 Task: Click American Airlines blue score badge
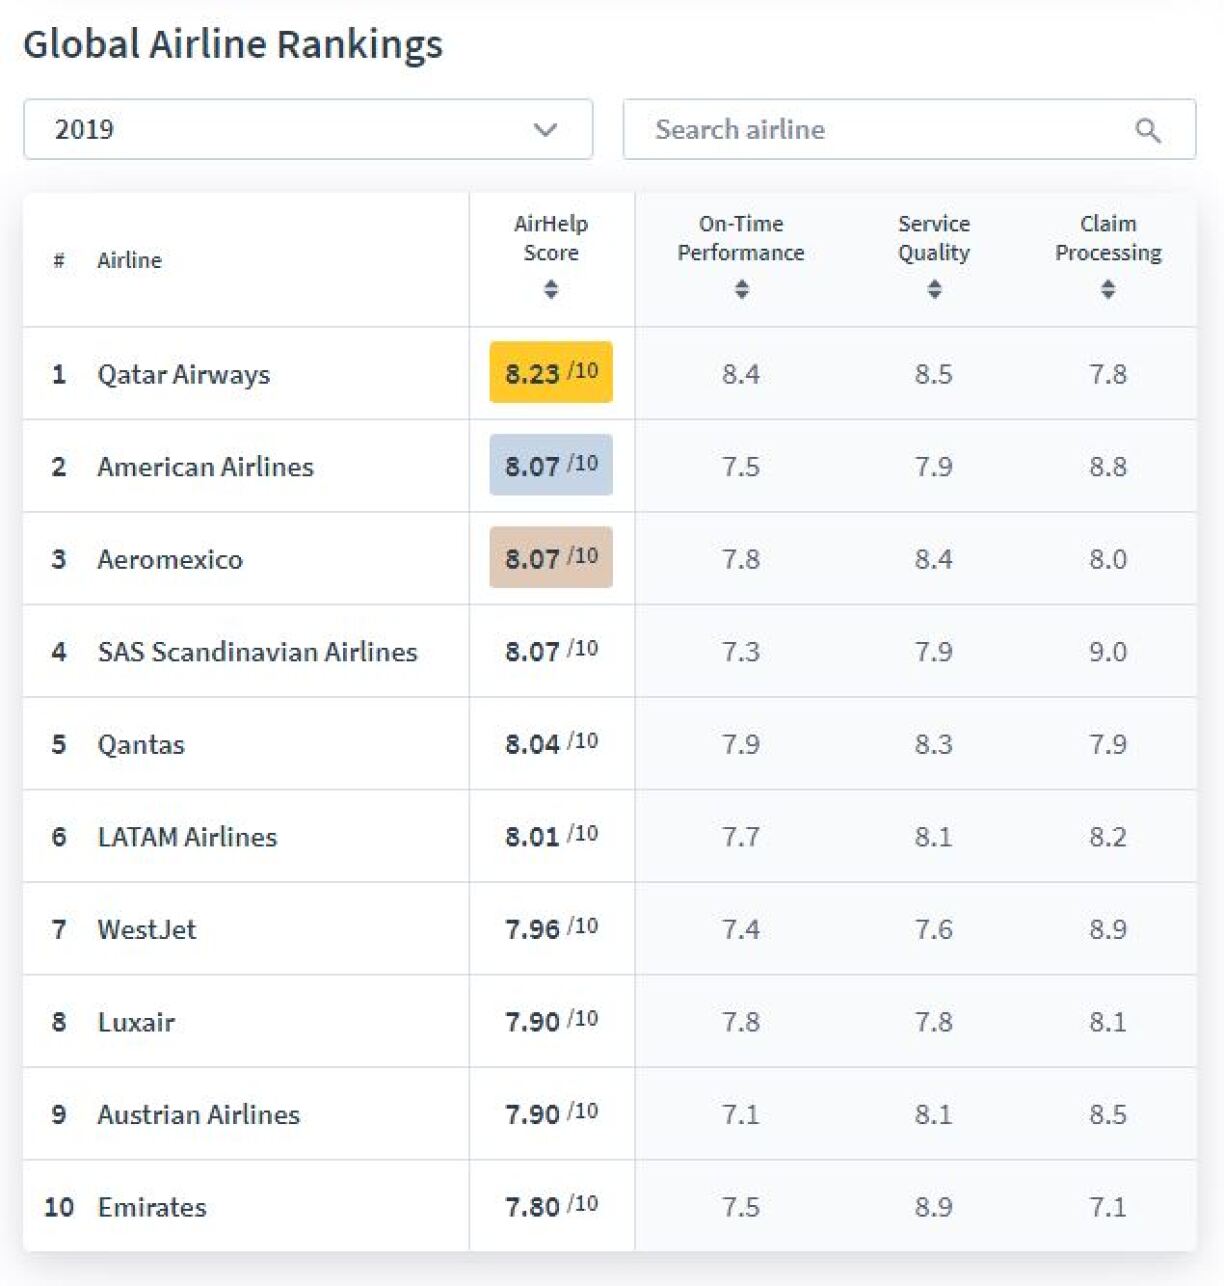(551, 465)
